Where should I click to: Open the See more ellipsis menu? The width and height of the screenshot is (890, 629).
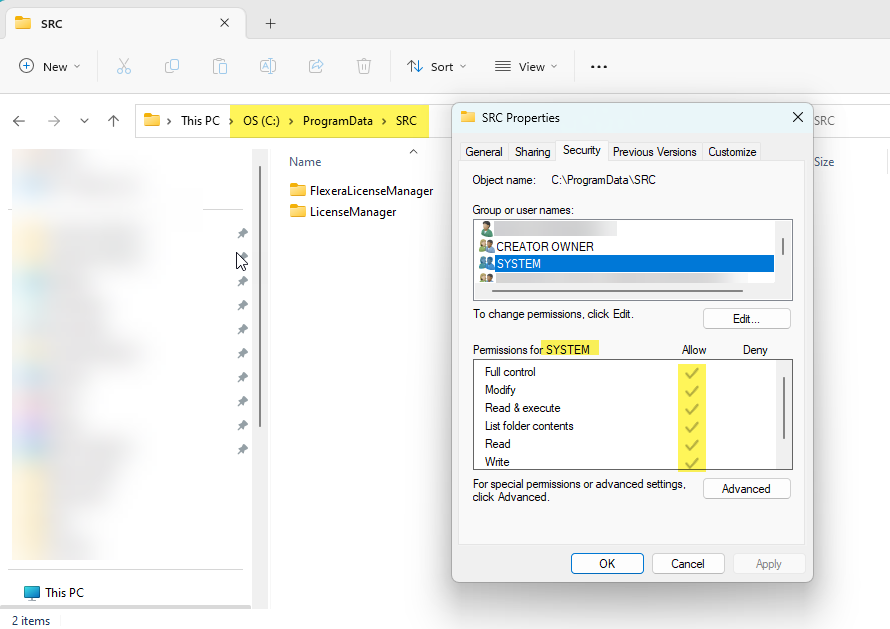(599, 66)
